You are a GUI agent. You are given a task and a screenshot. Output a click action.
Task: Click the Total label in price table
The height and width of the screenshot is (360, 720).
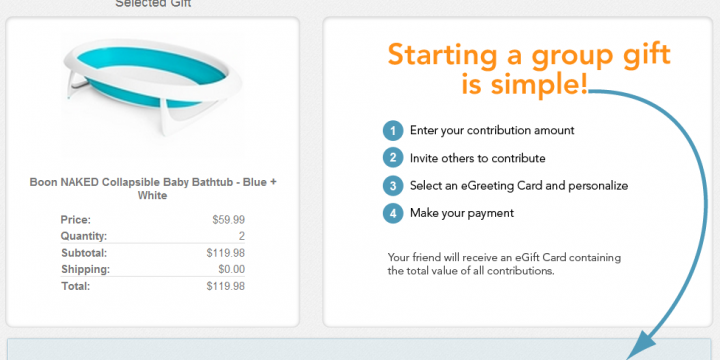coord(76,286)
